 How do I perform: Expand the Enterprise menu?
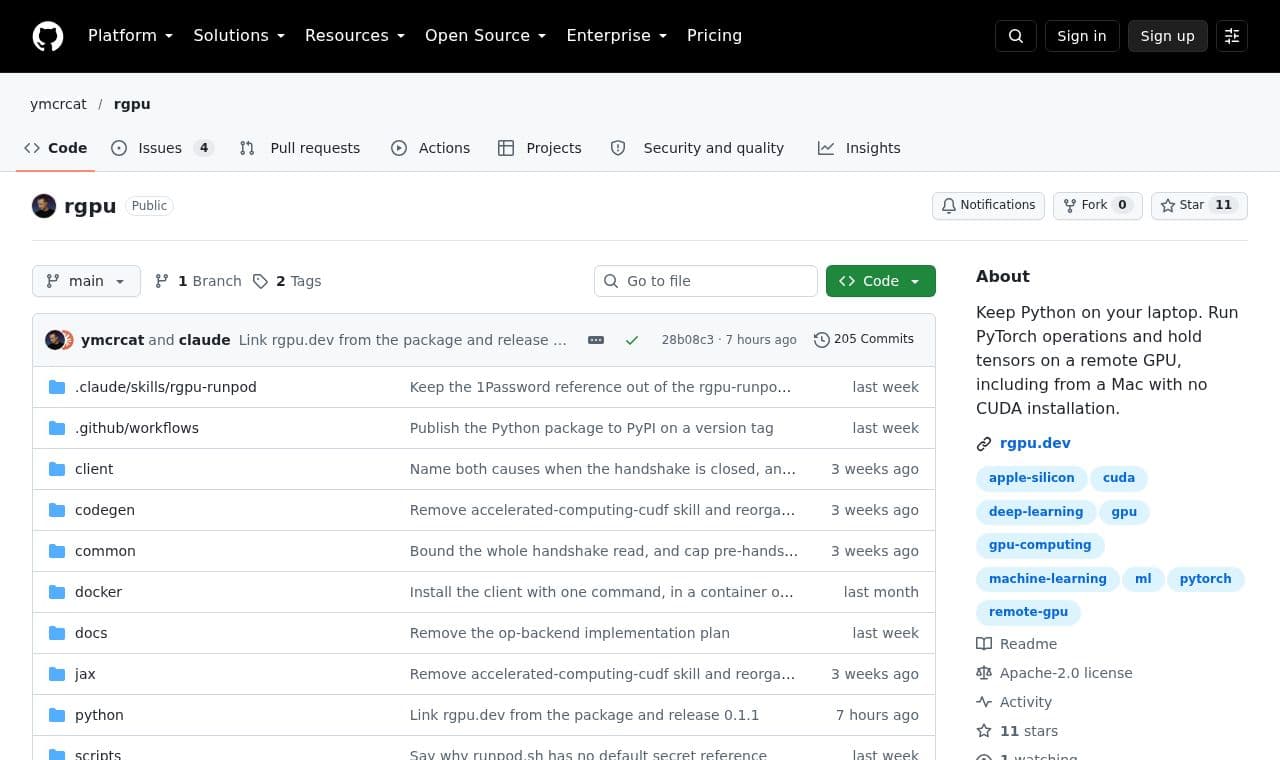[617, 36]
